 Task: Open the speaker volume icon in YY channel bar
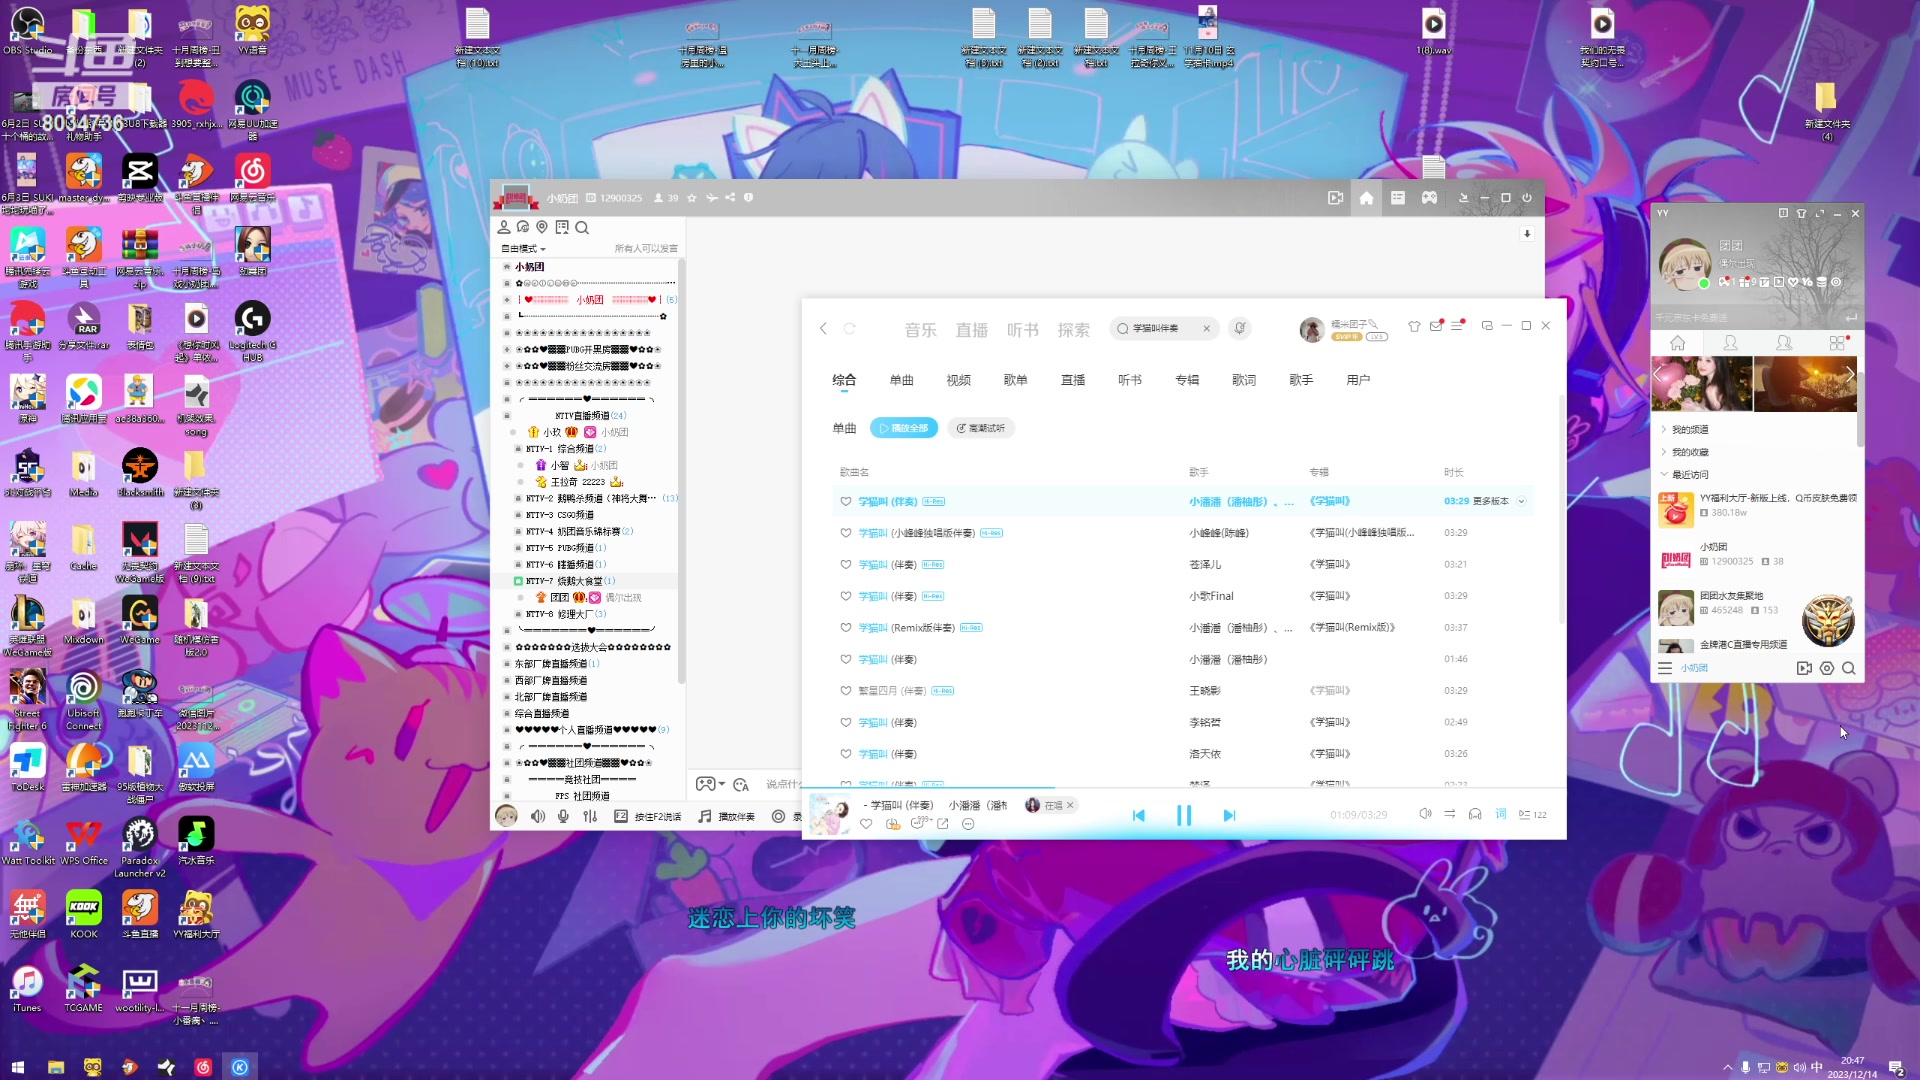click(538, 816)
